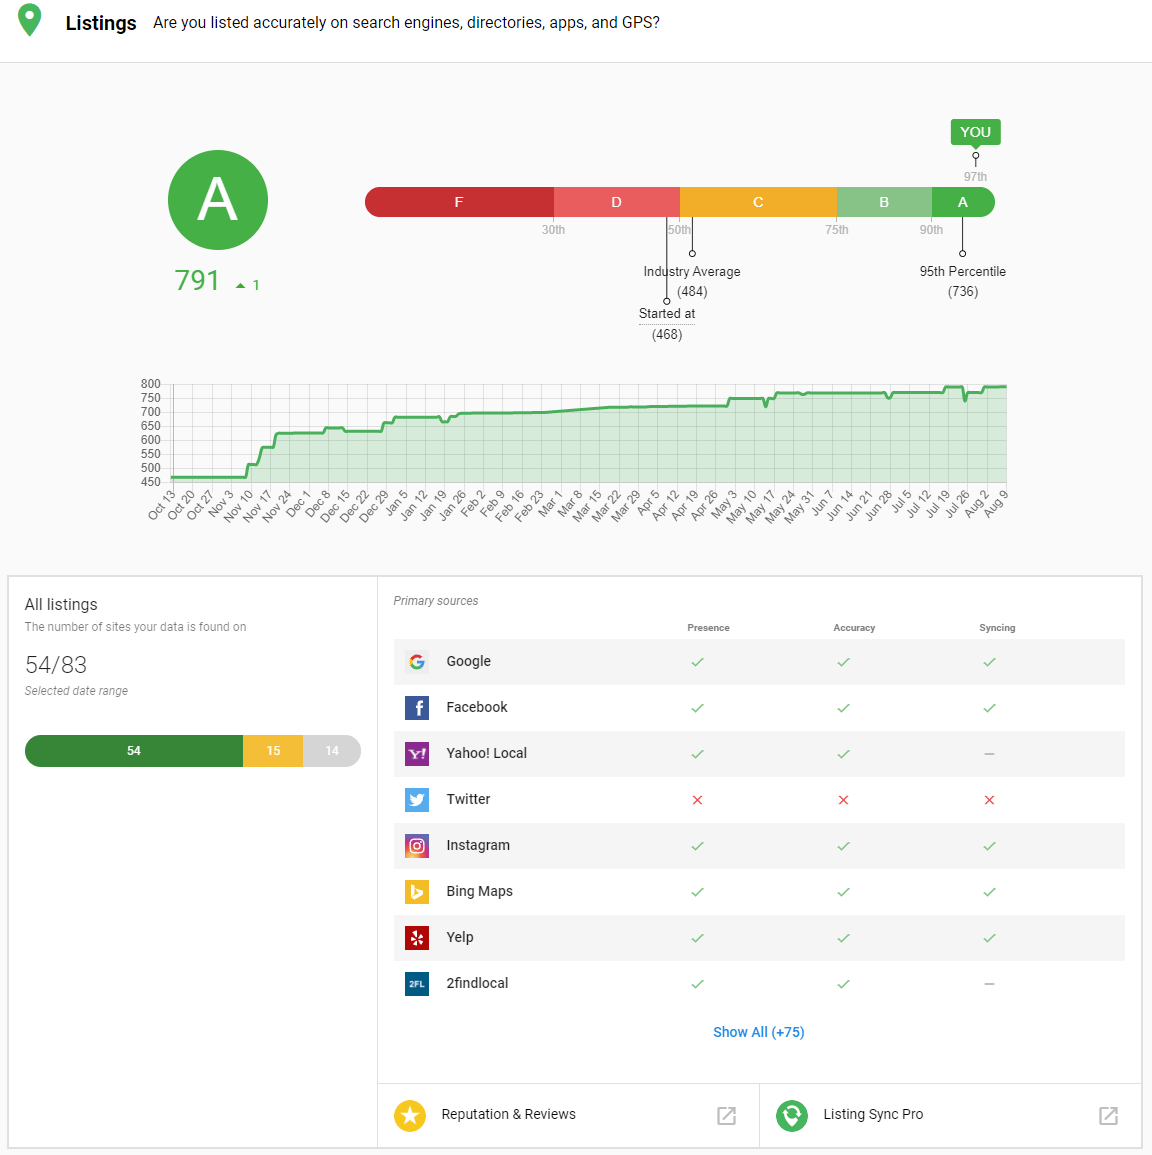Click the Google logo icon
Image resolution: width=1152 pixels, height=1155 pixels.
(417, 661)
